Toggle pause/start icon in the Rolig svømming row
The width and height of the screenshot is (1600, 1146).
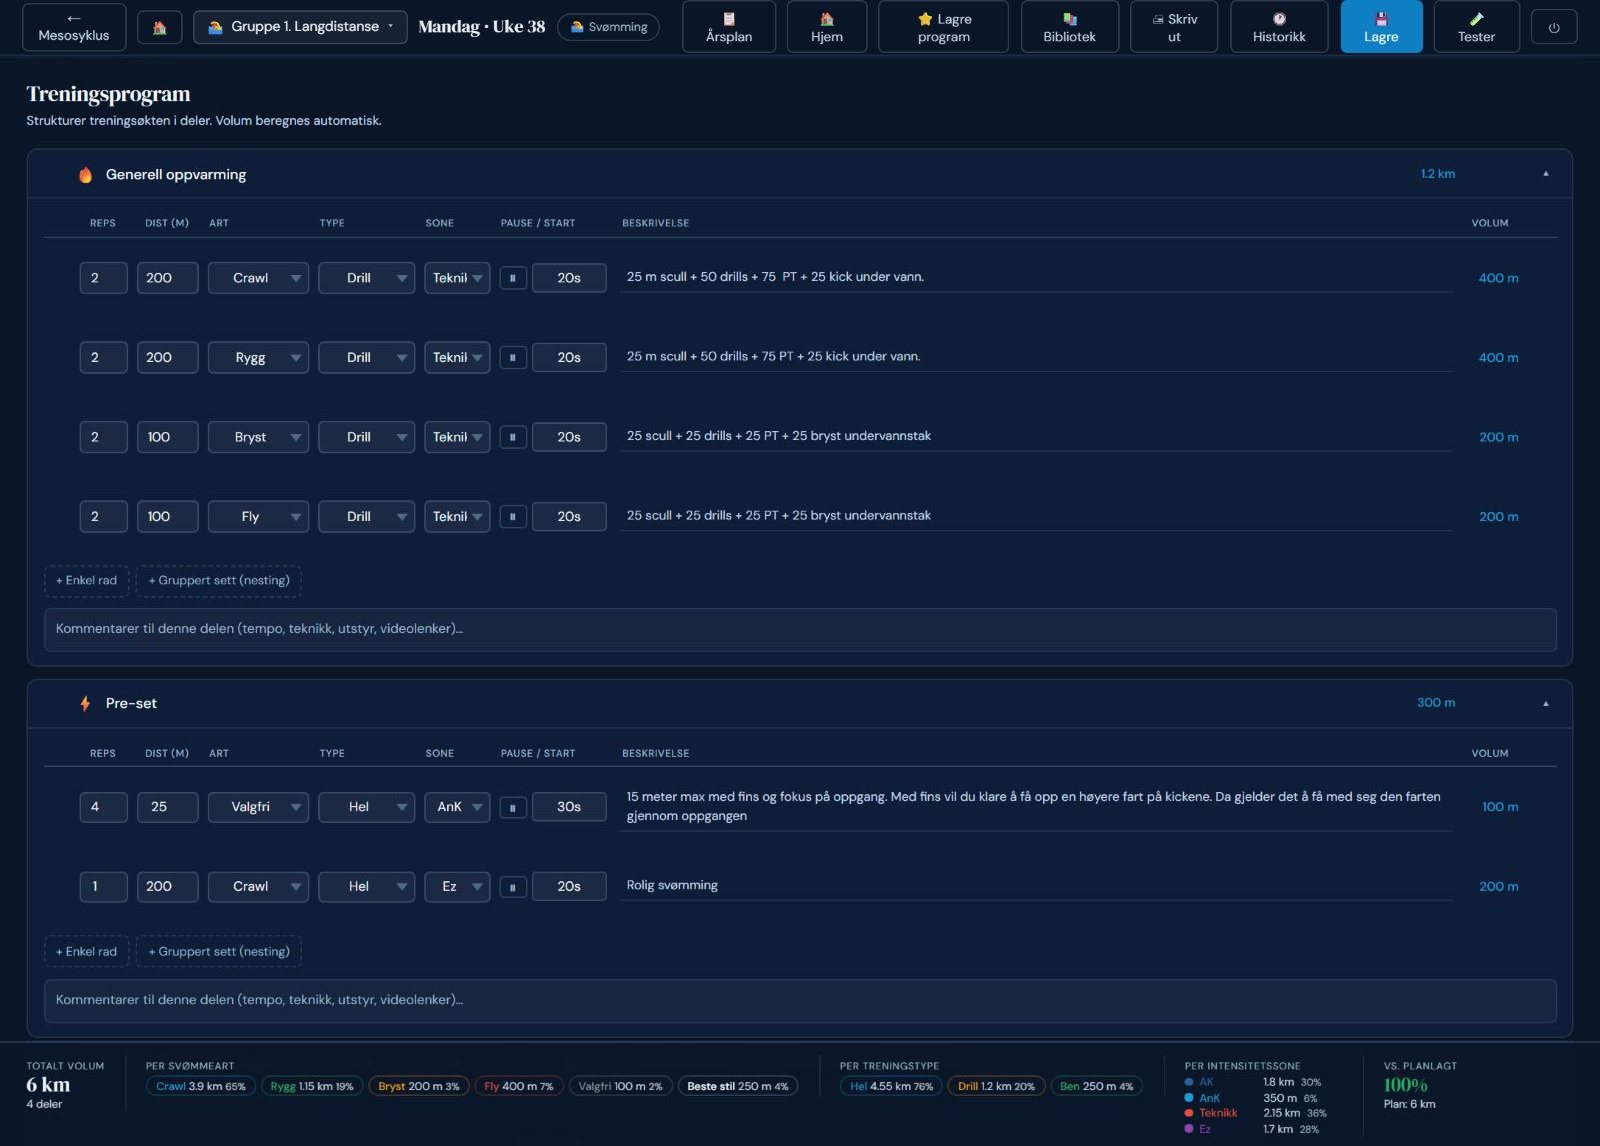[x=513, y=886]
